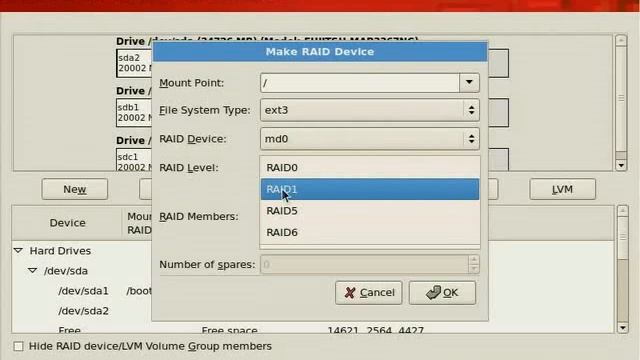
Task: Click the Hard Drives label
Action: pyautogui.click(x=60, y=251)
